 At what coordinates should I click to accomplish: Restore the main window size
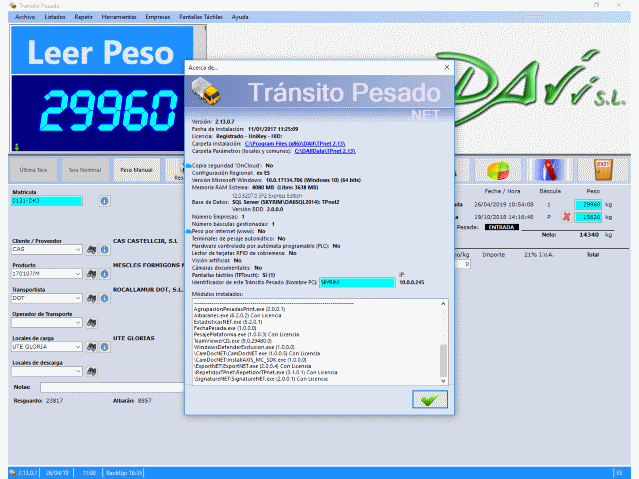tap(597, 5)
